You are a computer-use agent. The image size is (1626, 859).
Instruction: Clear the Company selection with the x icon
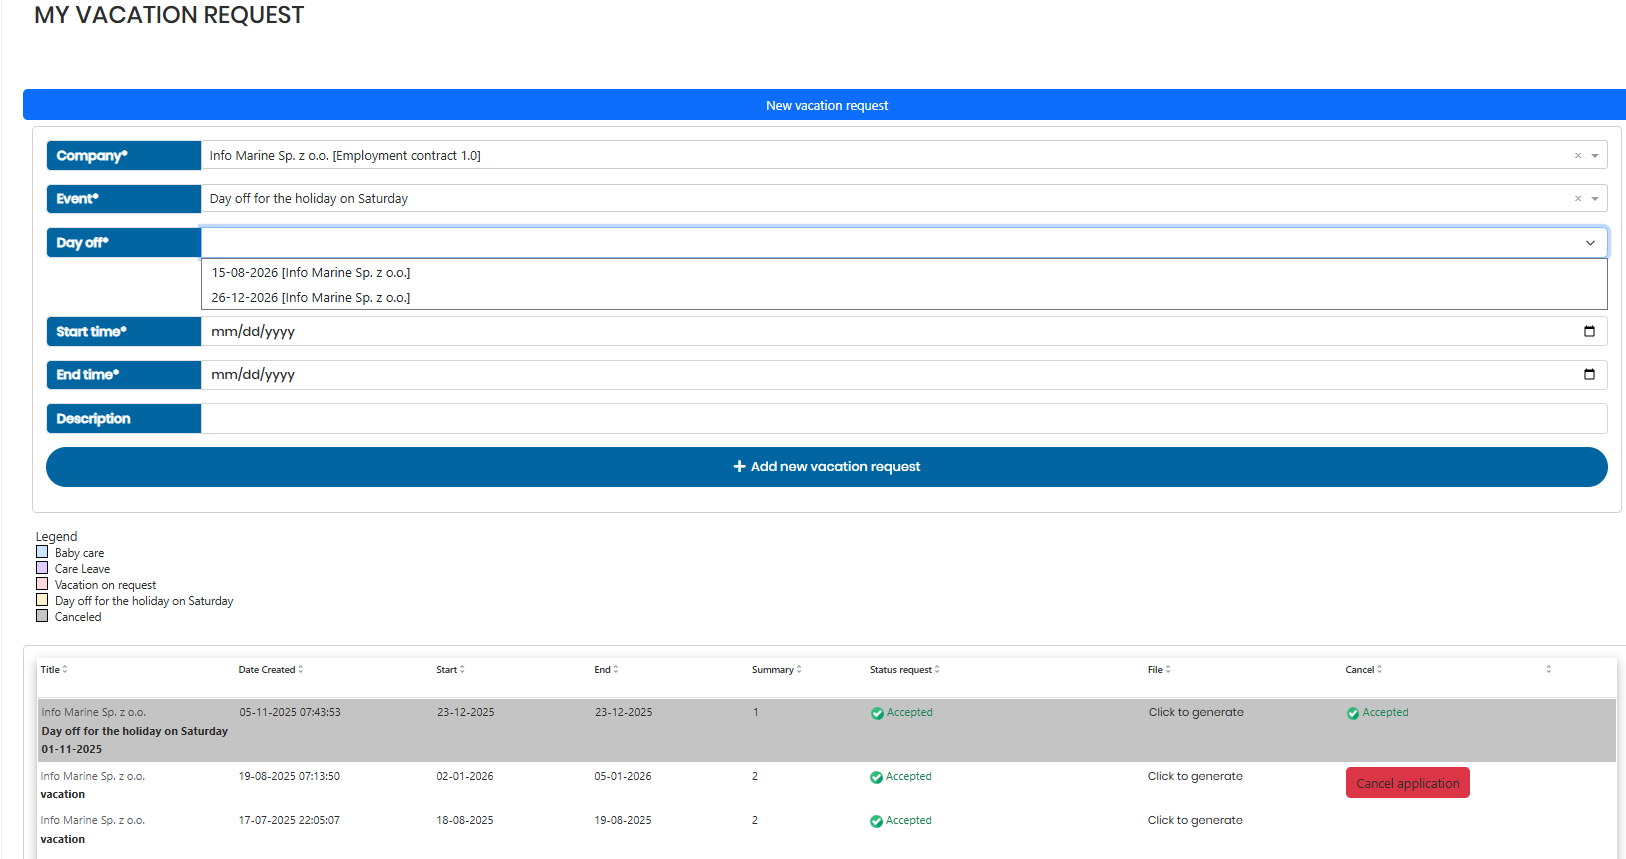tap(1578, 156)
